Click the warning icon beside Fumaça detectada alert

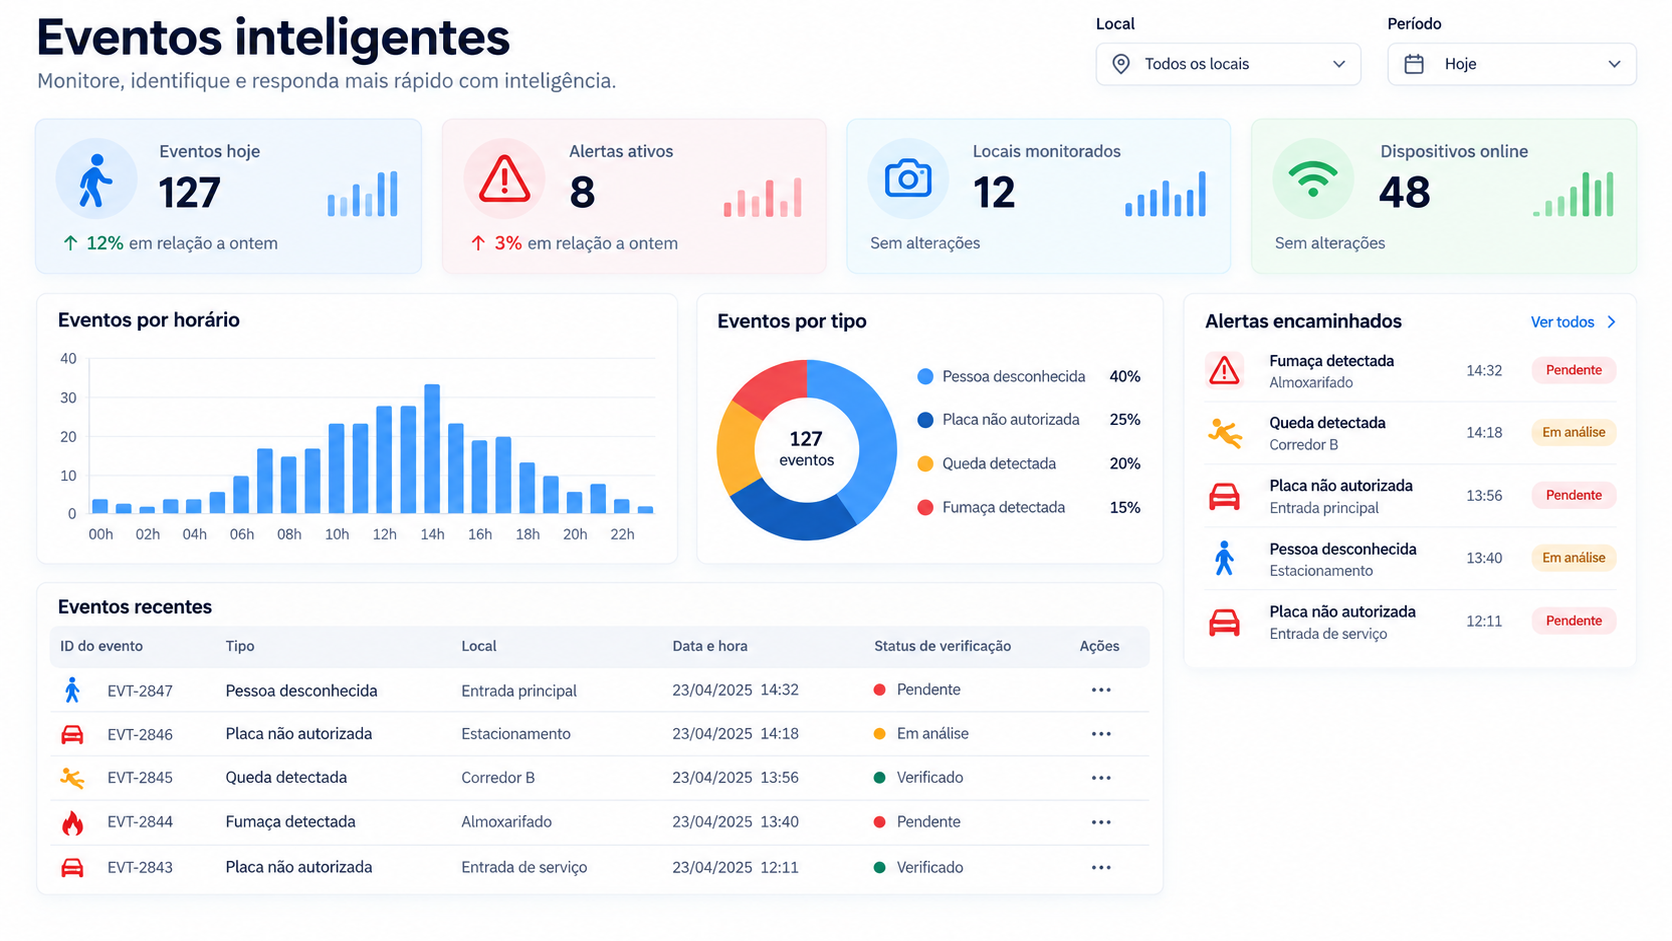[x=1224, y=371]
